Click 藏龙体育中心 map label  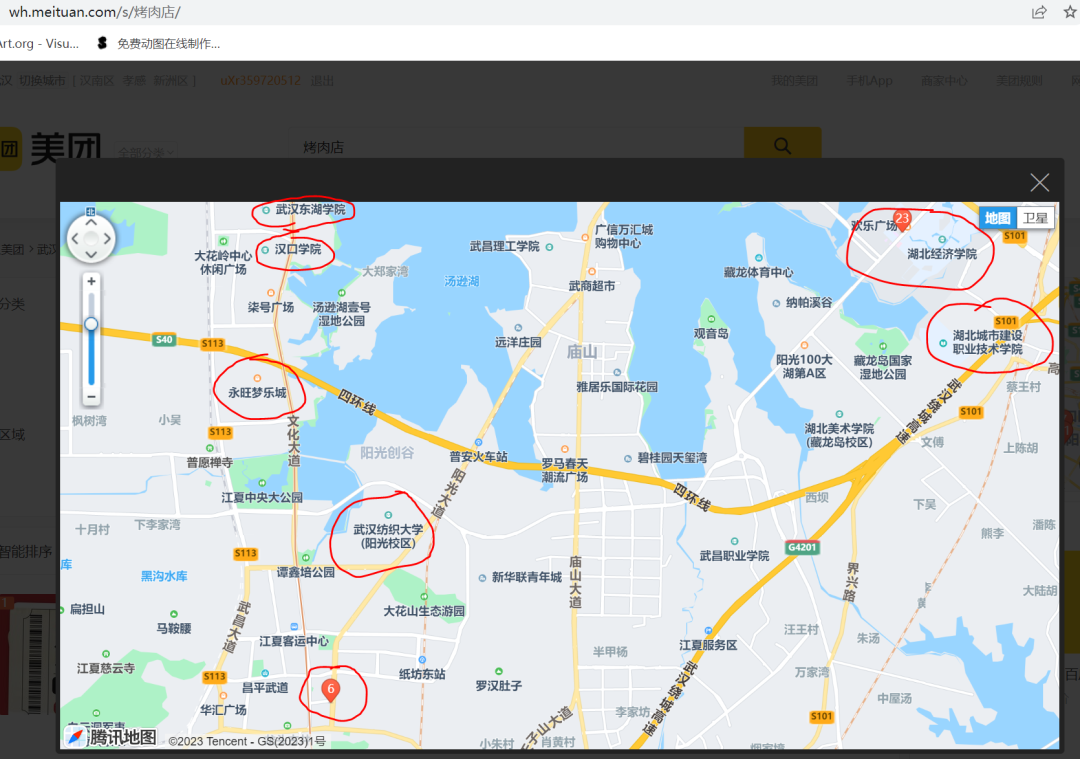click(x=758, y=272)
